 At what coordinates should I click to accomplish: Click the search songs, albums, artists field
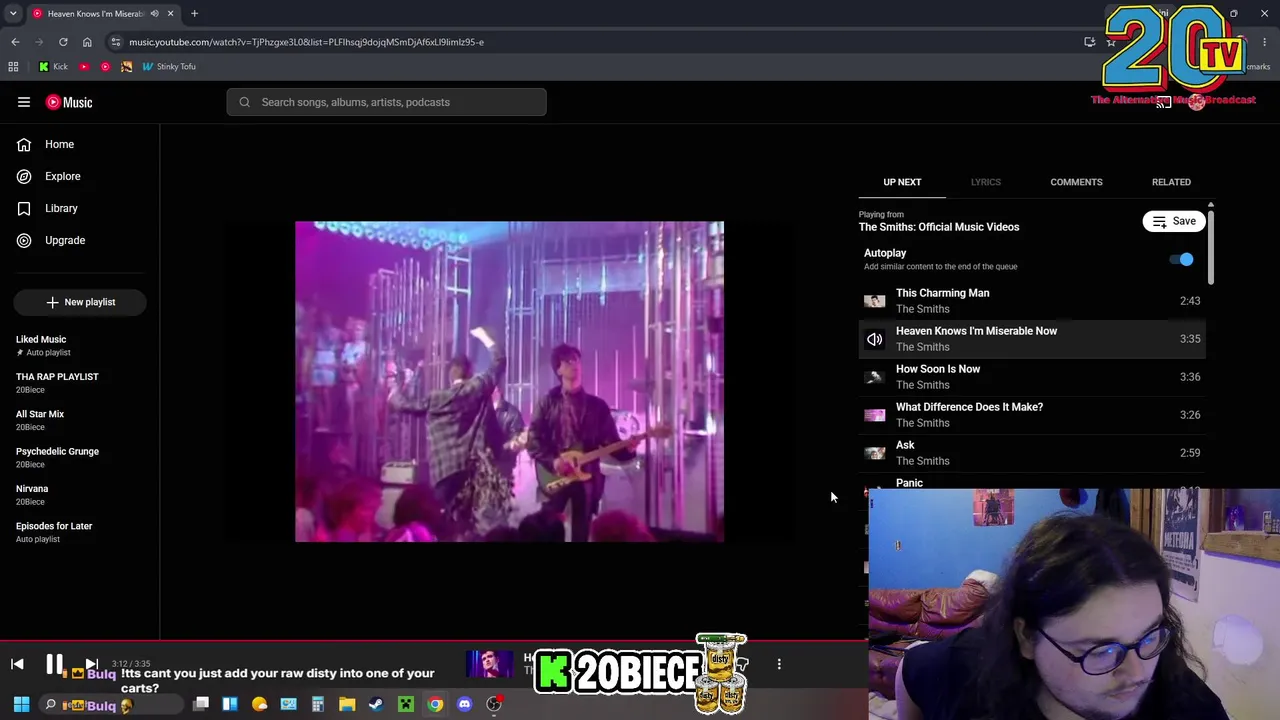point(386,102)
